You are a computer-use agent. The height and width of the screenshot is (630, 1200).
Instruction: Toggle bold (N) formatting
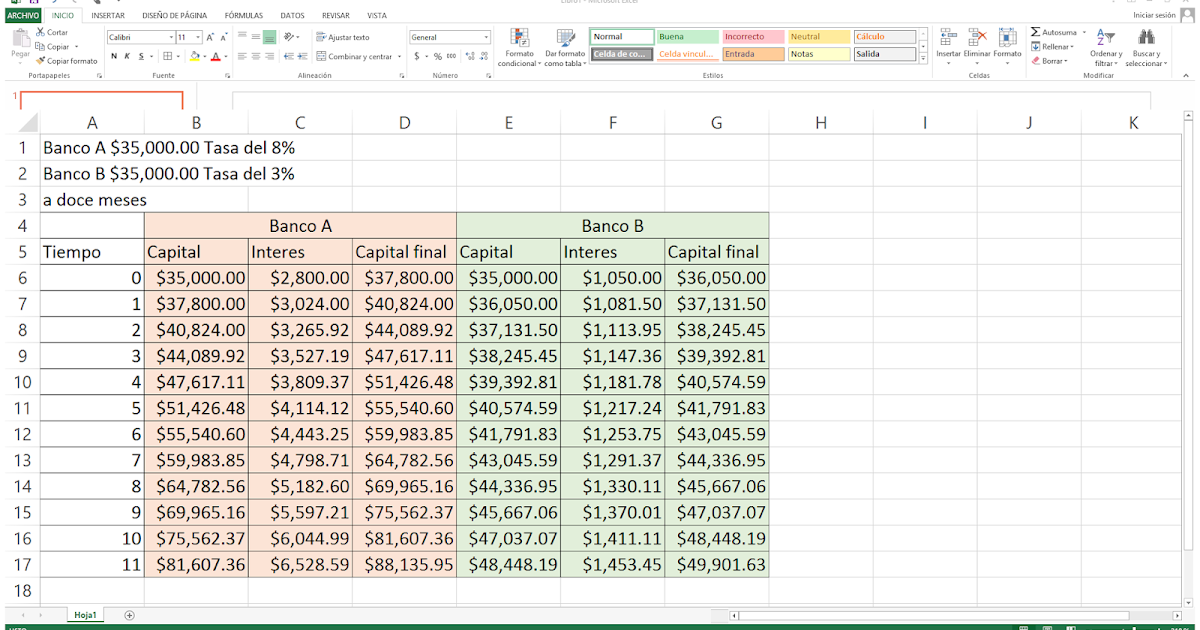(114, 56)
